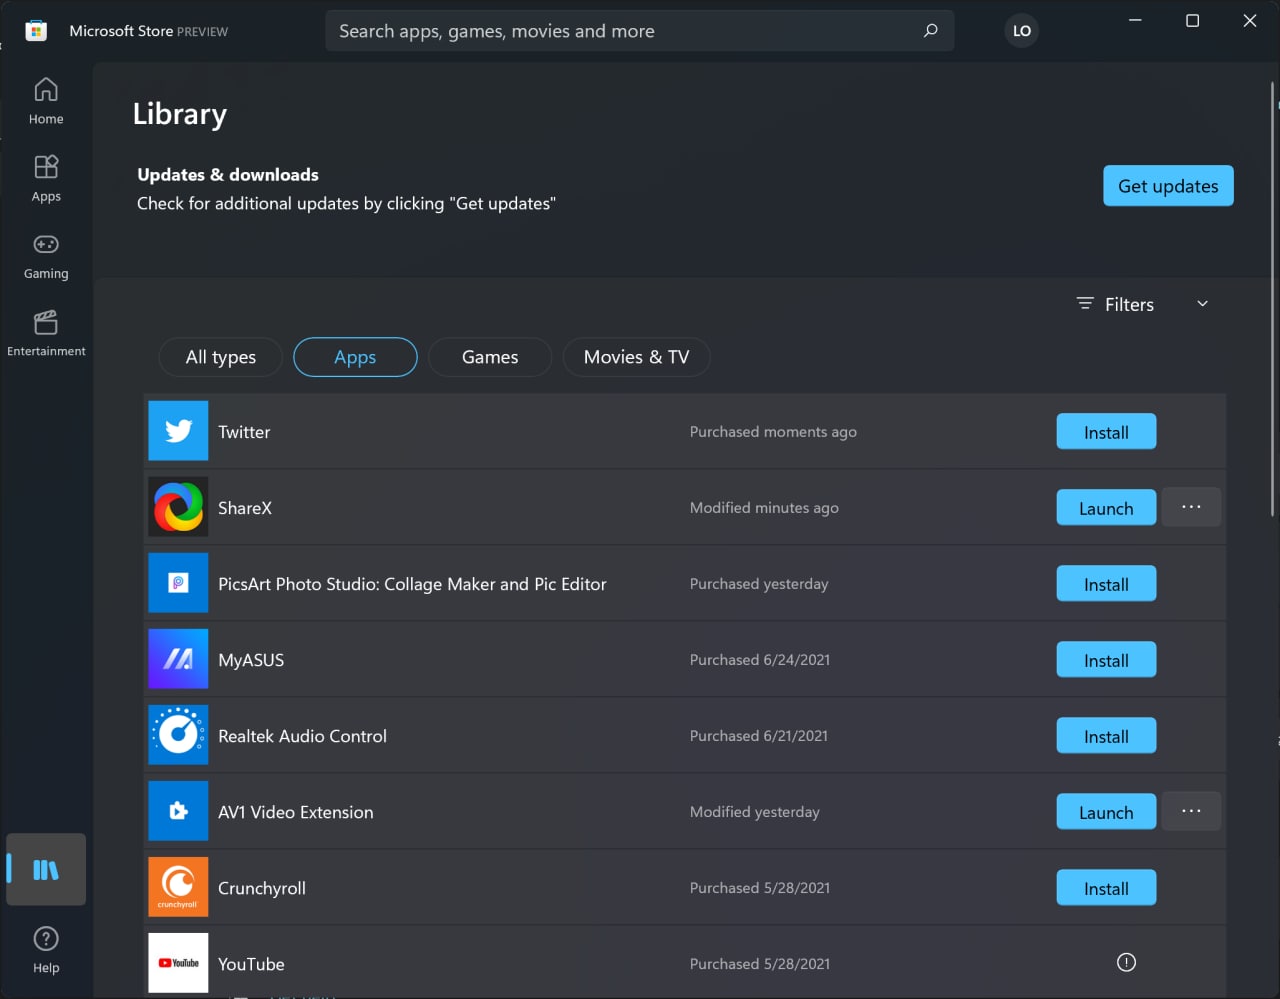This screenshot has width=1280, height=999.
Task: Click the Crunchyroll app icon
Action: tap(178, 887)
